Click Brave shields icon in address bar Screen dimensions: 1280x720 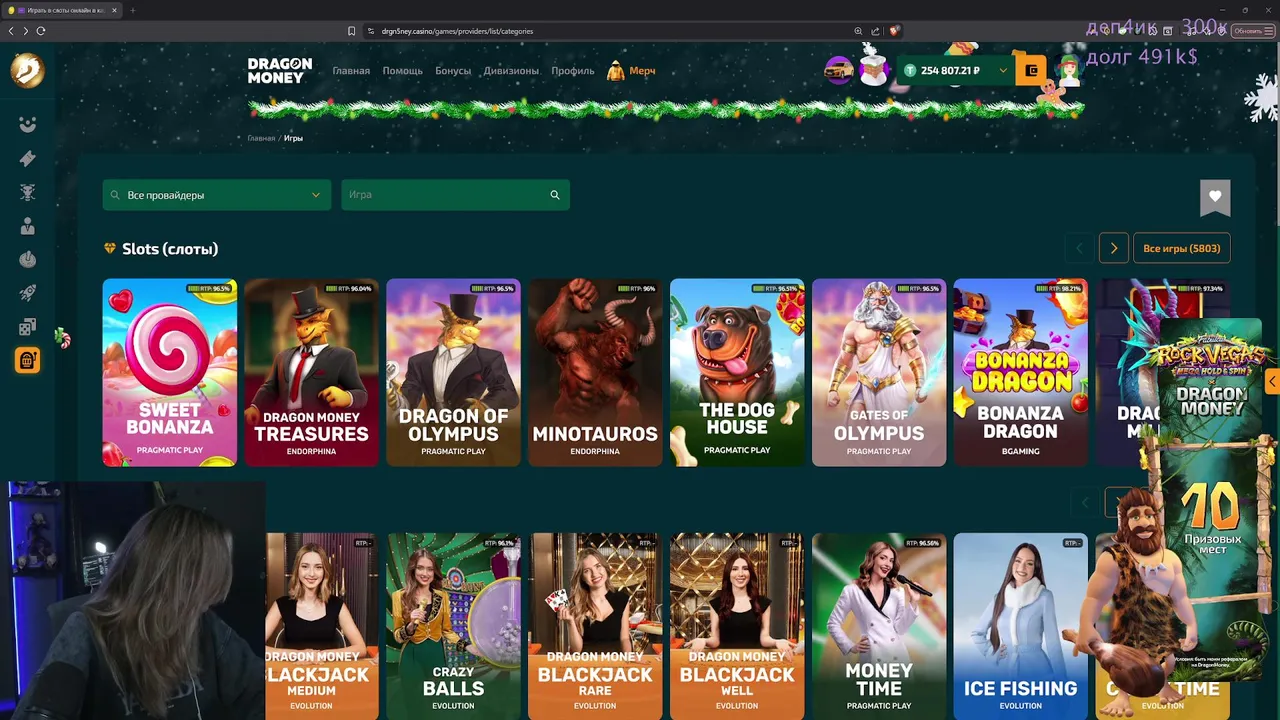pos(894,31)
